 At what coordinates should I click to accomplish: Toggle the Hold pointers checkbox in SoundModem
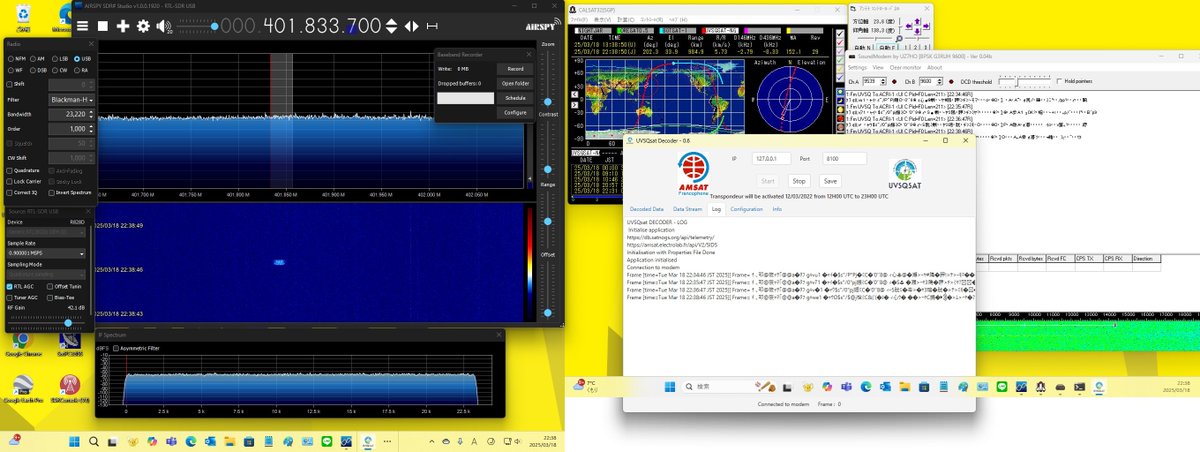1059,81
